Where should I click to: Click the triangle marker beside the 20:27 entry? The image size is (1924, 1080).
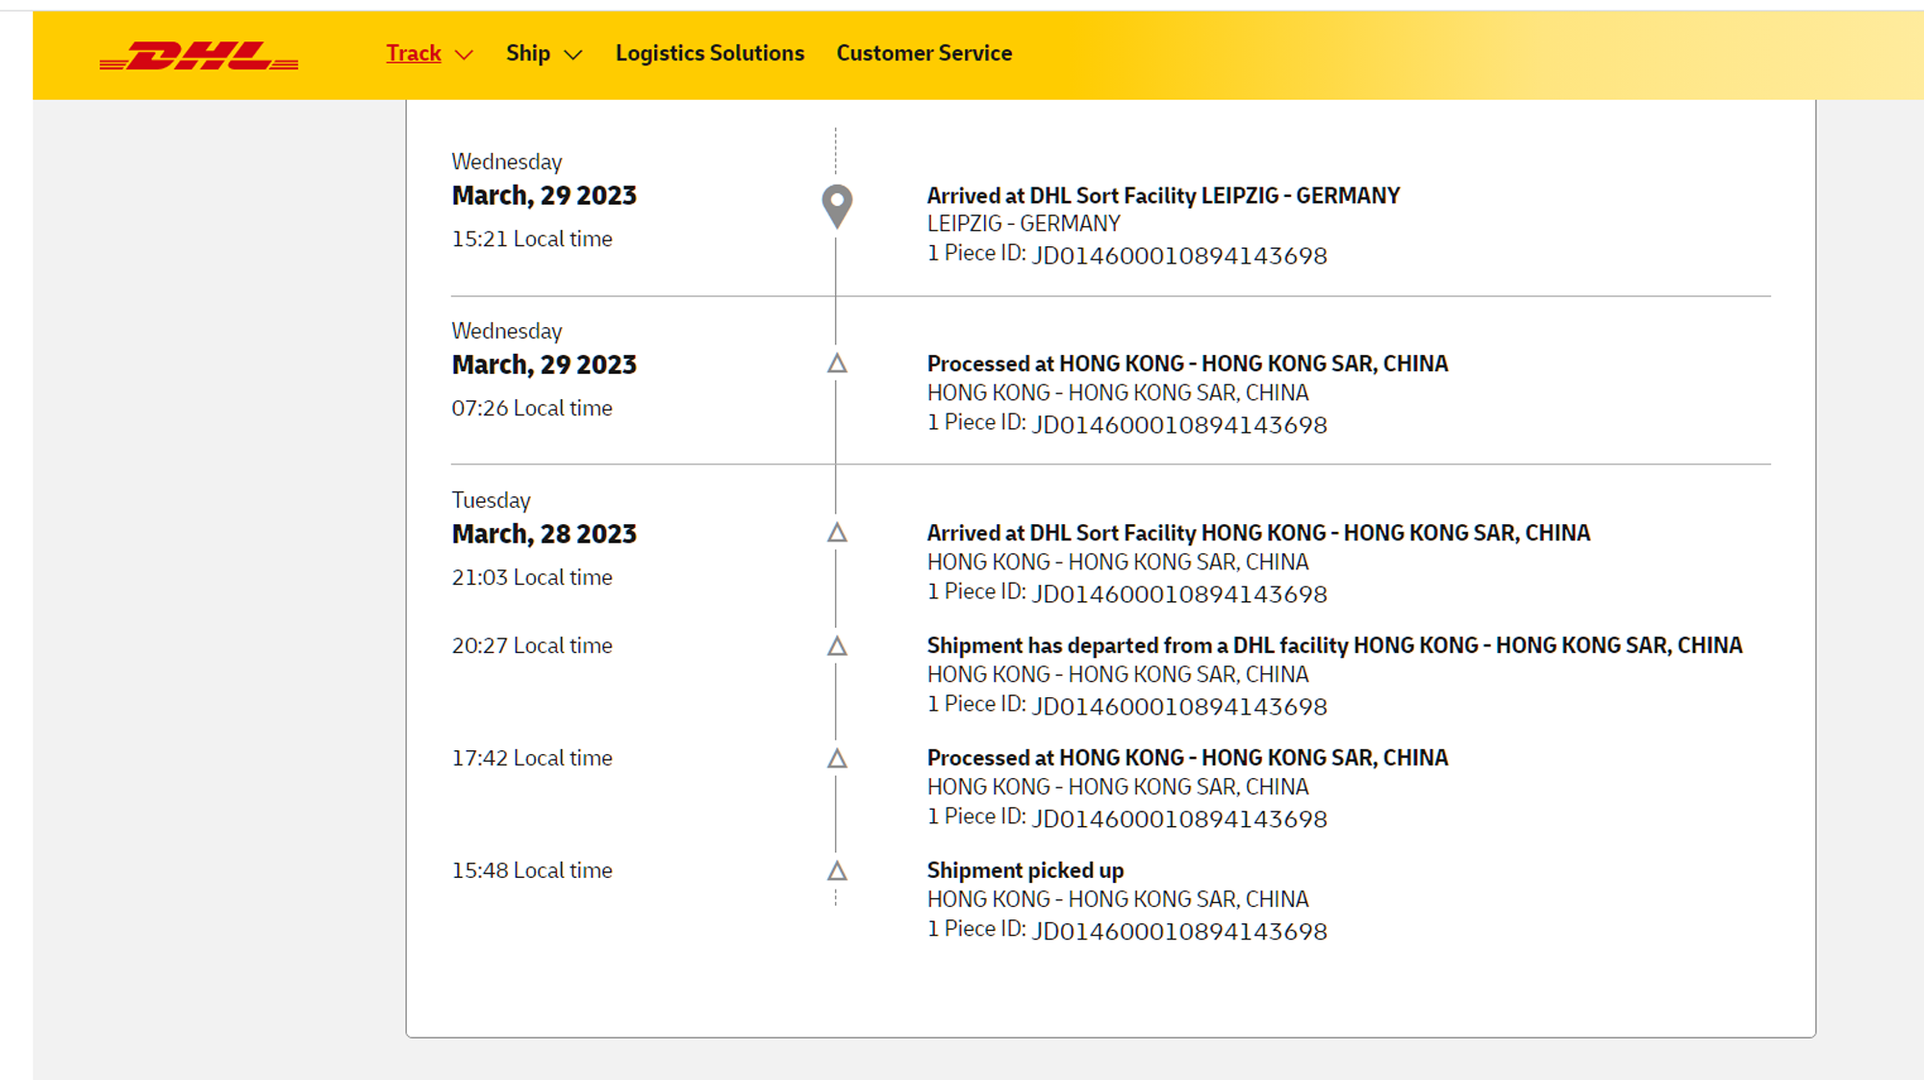click(x=836, y=646)
